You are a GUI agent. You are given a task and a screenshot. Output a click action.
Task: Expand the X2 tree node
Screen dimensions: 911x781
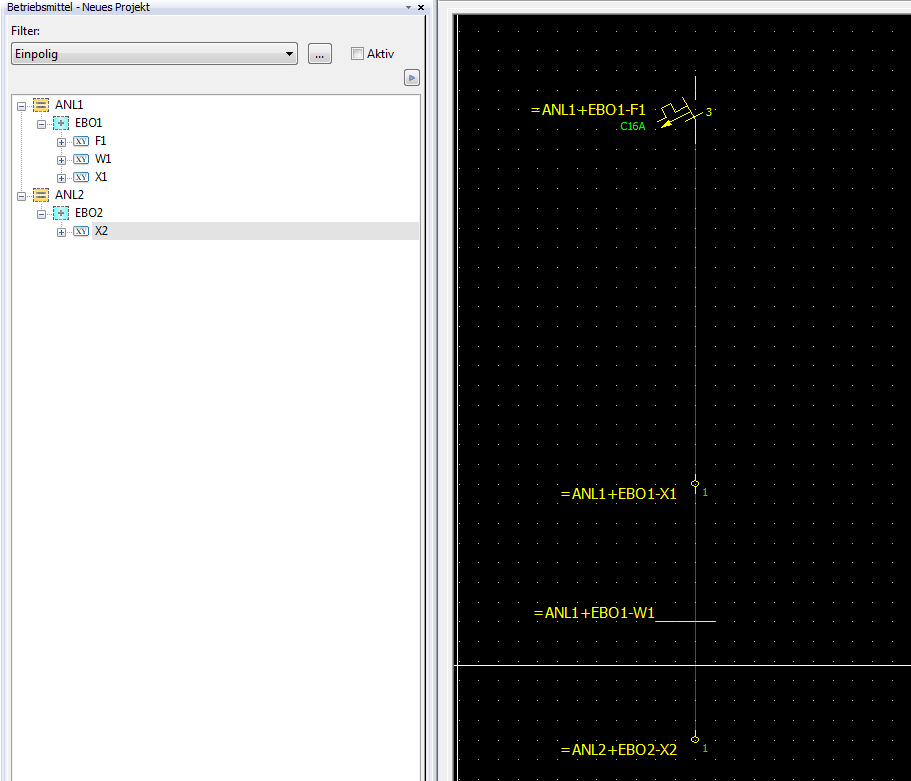(61, 232)
